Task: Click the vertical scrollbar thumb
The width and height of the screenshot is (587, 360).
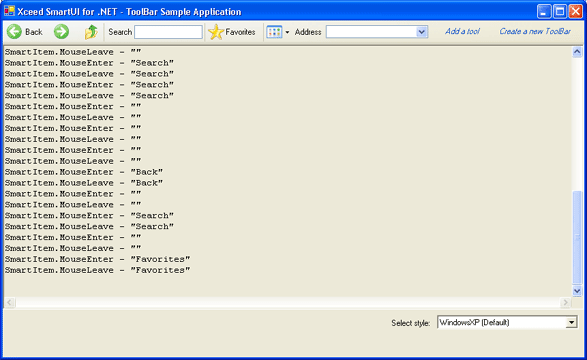Action: coord(577,238)
